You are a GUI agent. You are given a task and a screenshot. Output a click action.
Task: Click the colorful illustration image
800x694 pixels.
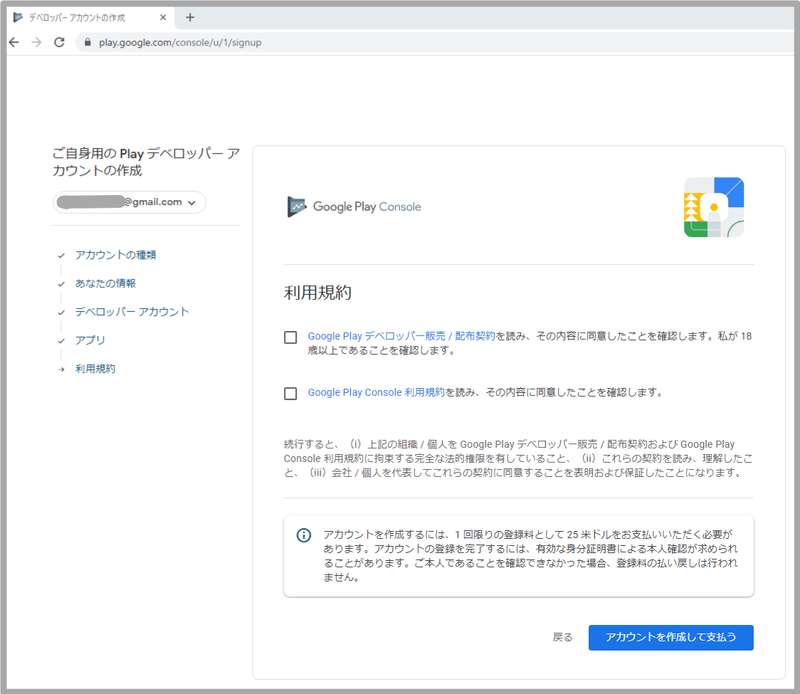714,207
